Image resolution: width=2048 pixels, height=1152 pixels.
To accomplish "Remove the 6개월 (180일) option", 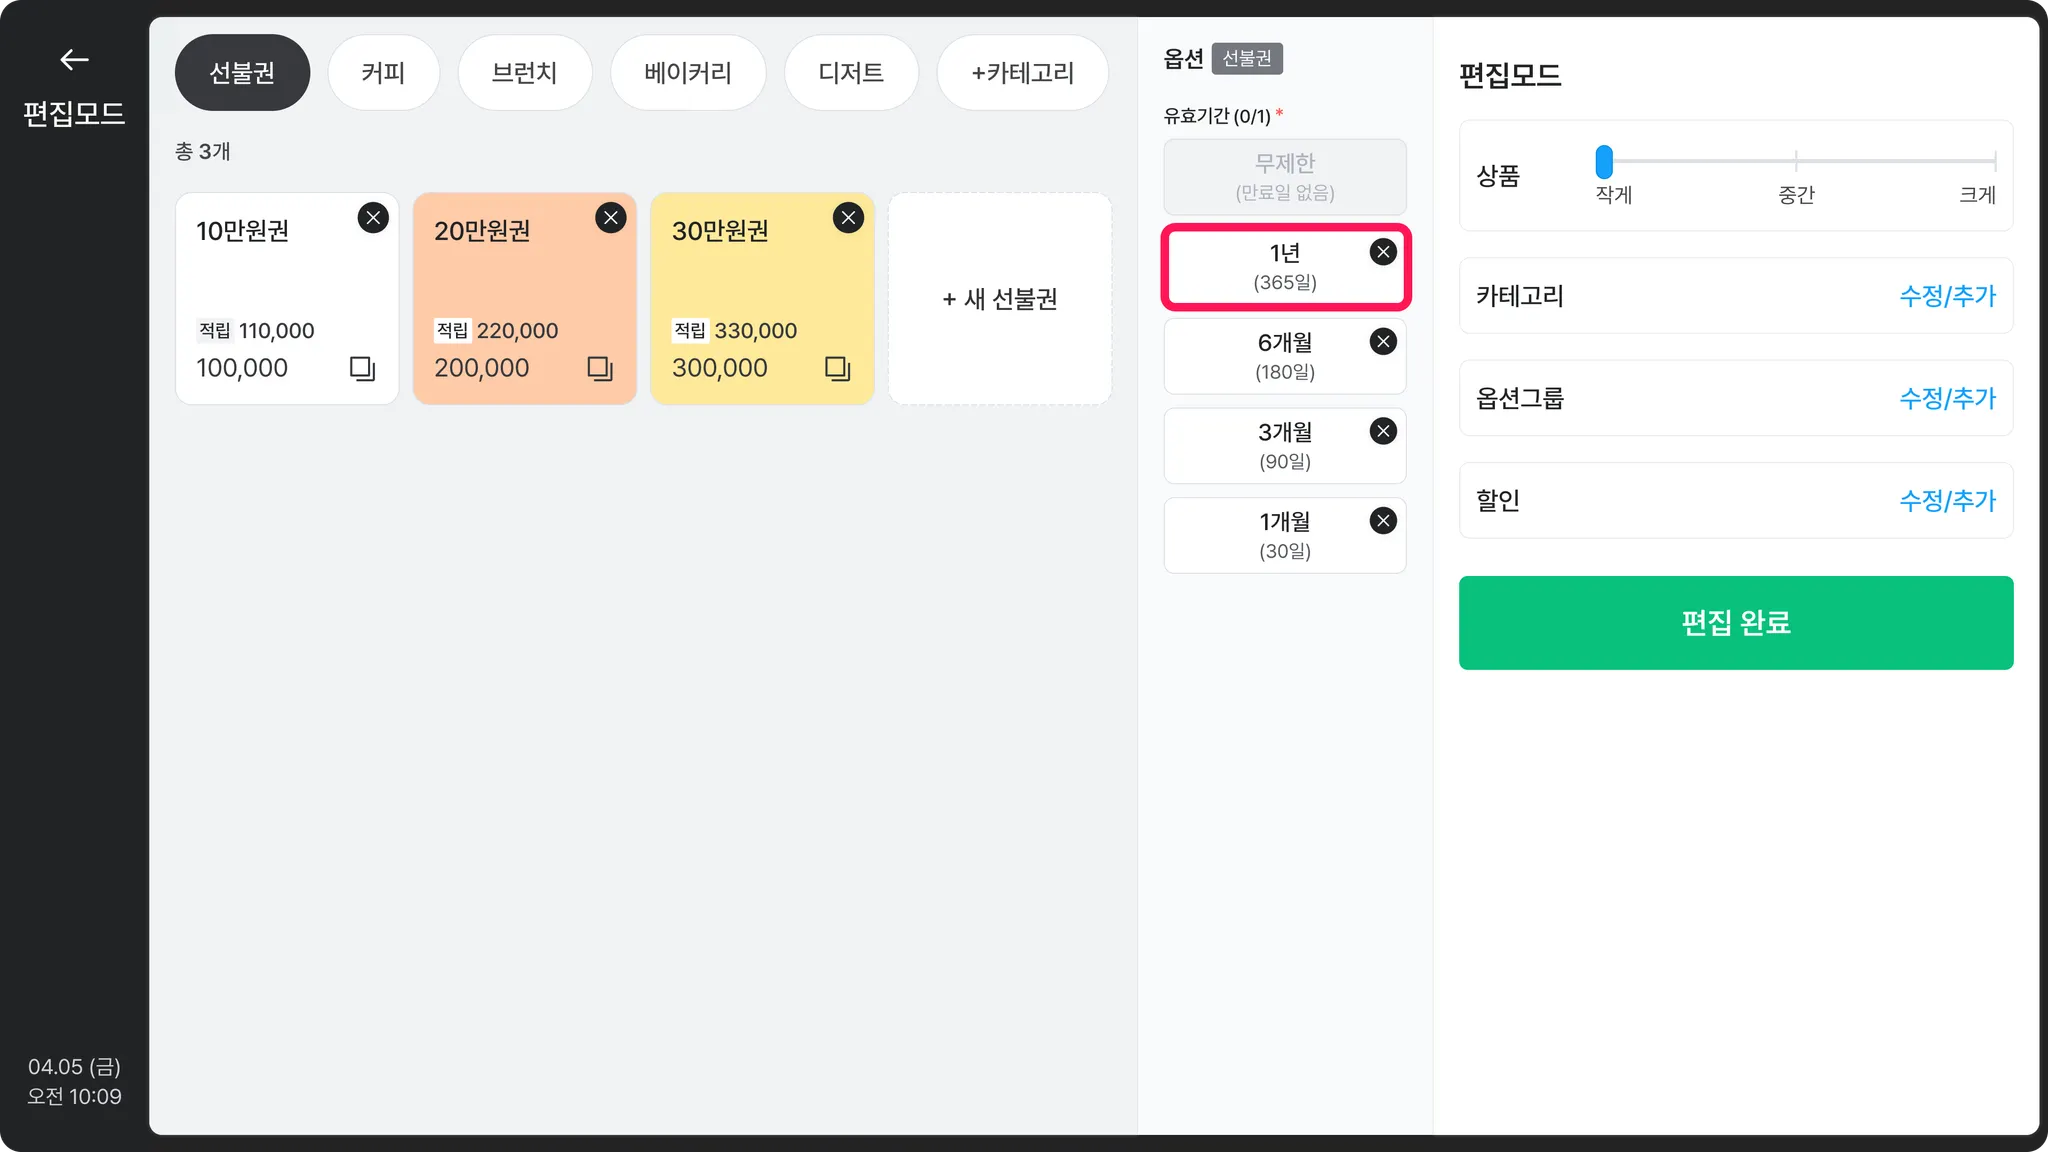I will [x=1383, y=342].
